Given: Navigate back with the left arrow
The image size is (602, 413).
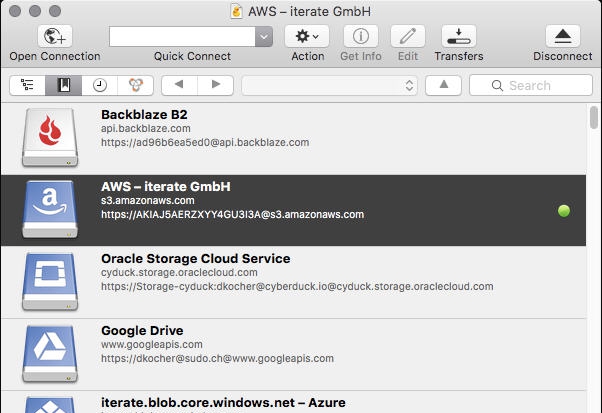Looking at the screenshot, I should pos(179,85).
